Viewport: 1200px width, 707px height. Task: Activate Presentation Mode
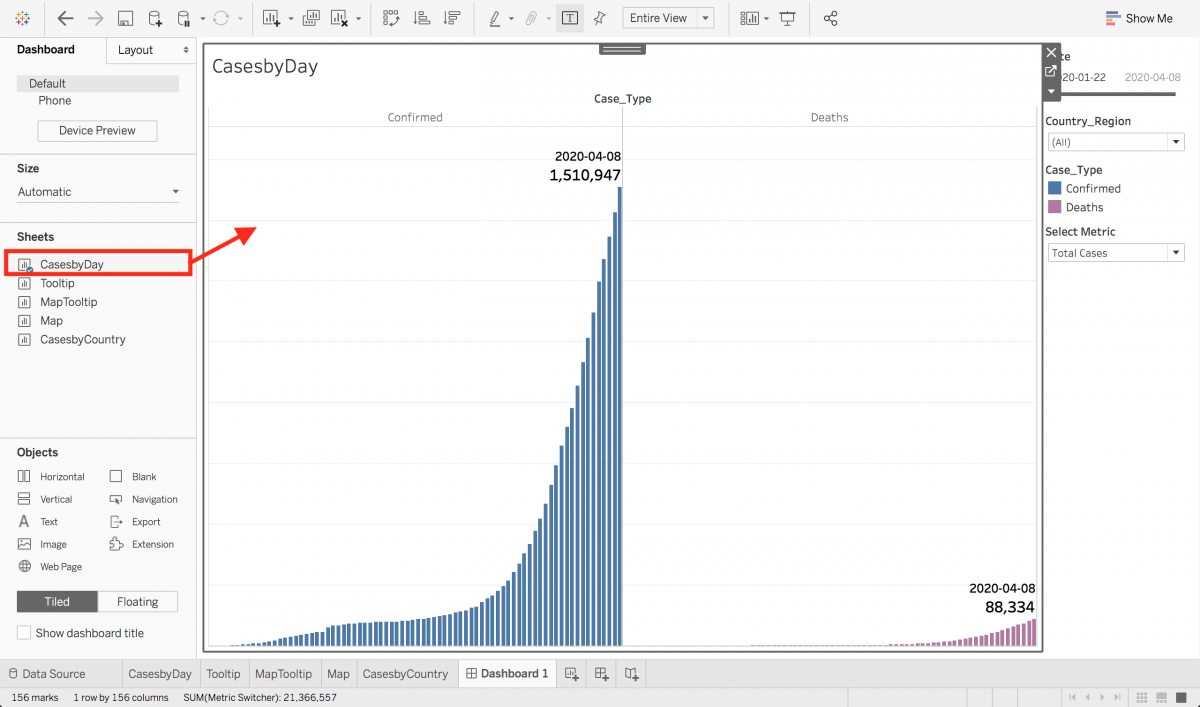(788, 18)
